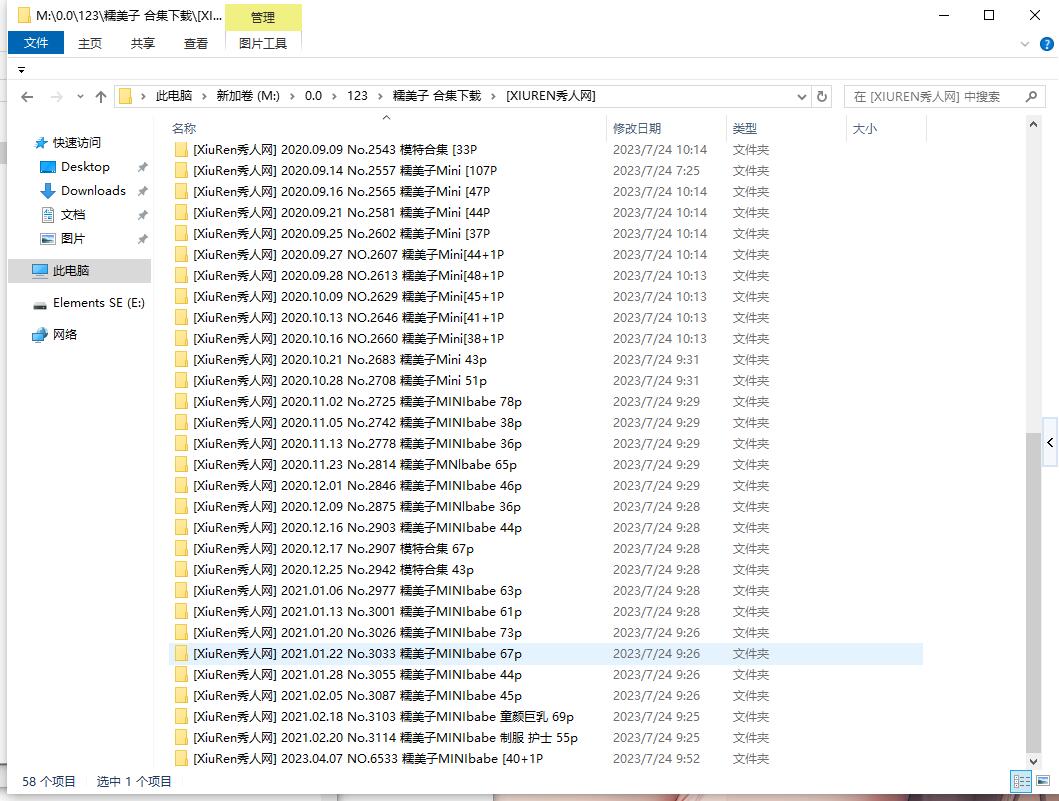Select folder 2021.02.20 No.3114 制服 护士 55p
This screenshot has height=801, width=1059.
pos(385,738)
